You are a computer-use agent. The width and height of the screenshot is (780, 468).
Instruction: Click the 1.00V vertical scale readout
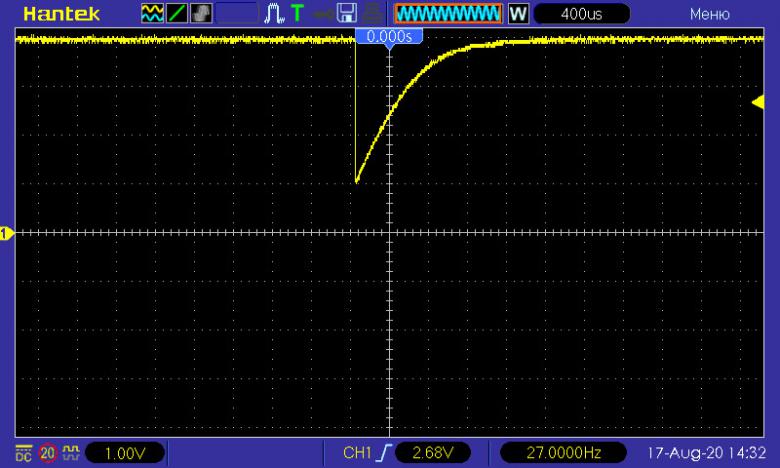point(125,453)
